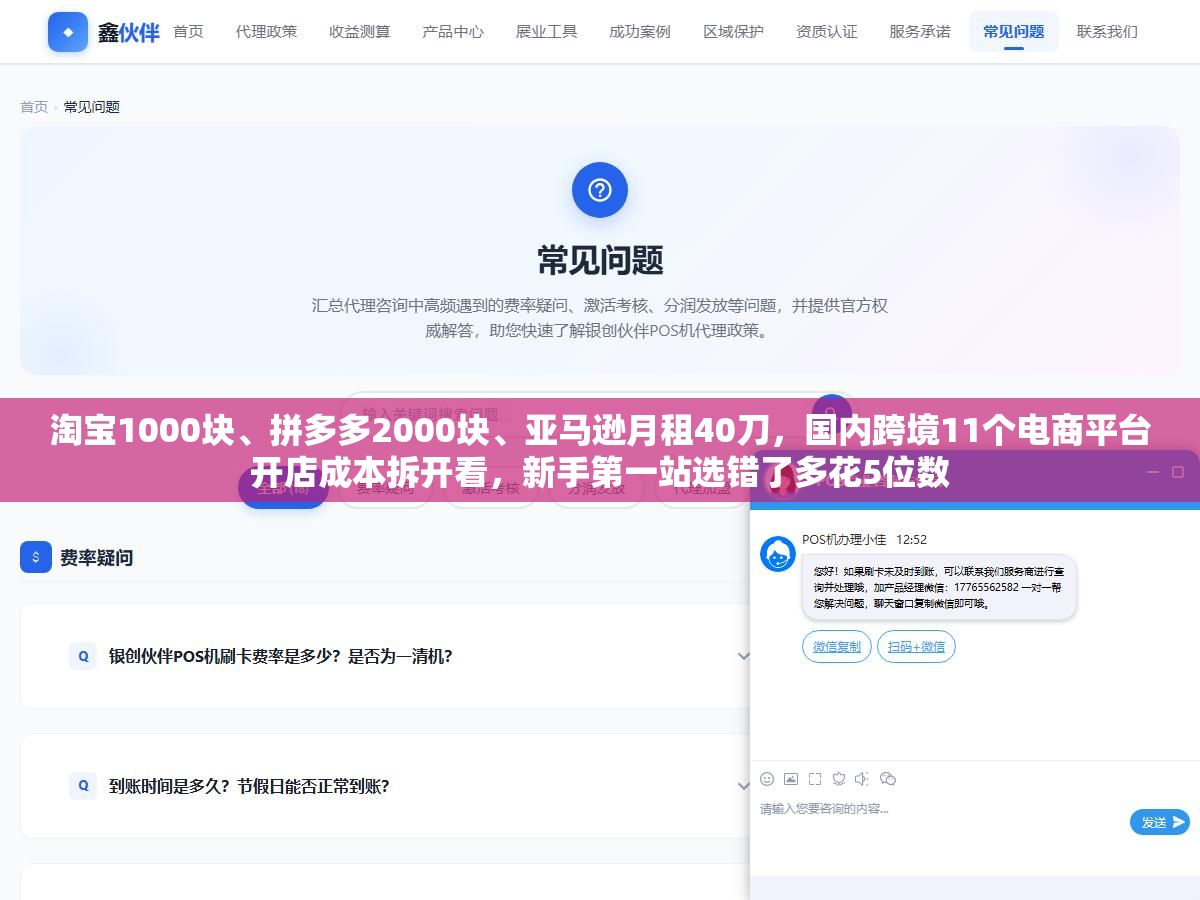This screenshot has height=900, width=1200.
Task: Open the question 到账时间是多久
Action: (x=249, y=787)
